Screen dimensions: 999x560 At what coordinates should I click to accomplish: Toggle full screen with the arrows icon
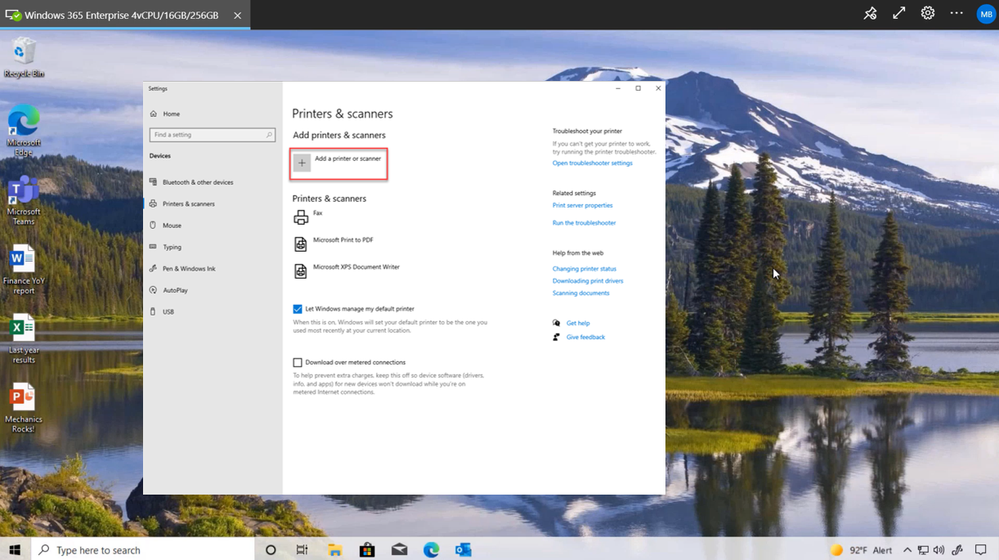click(x=899, y=13)
